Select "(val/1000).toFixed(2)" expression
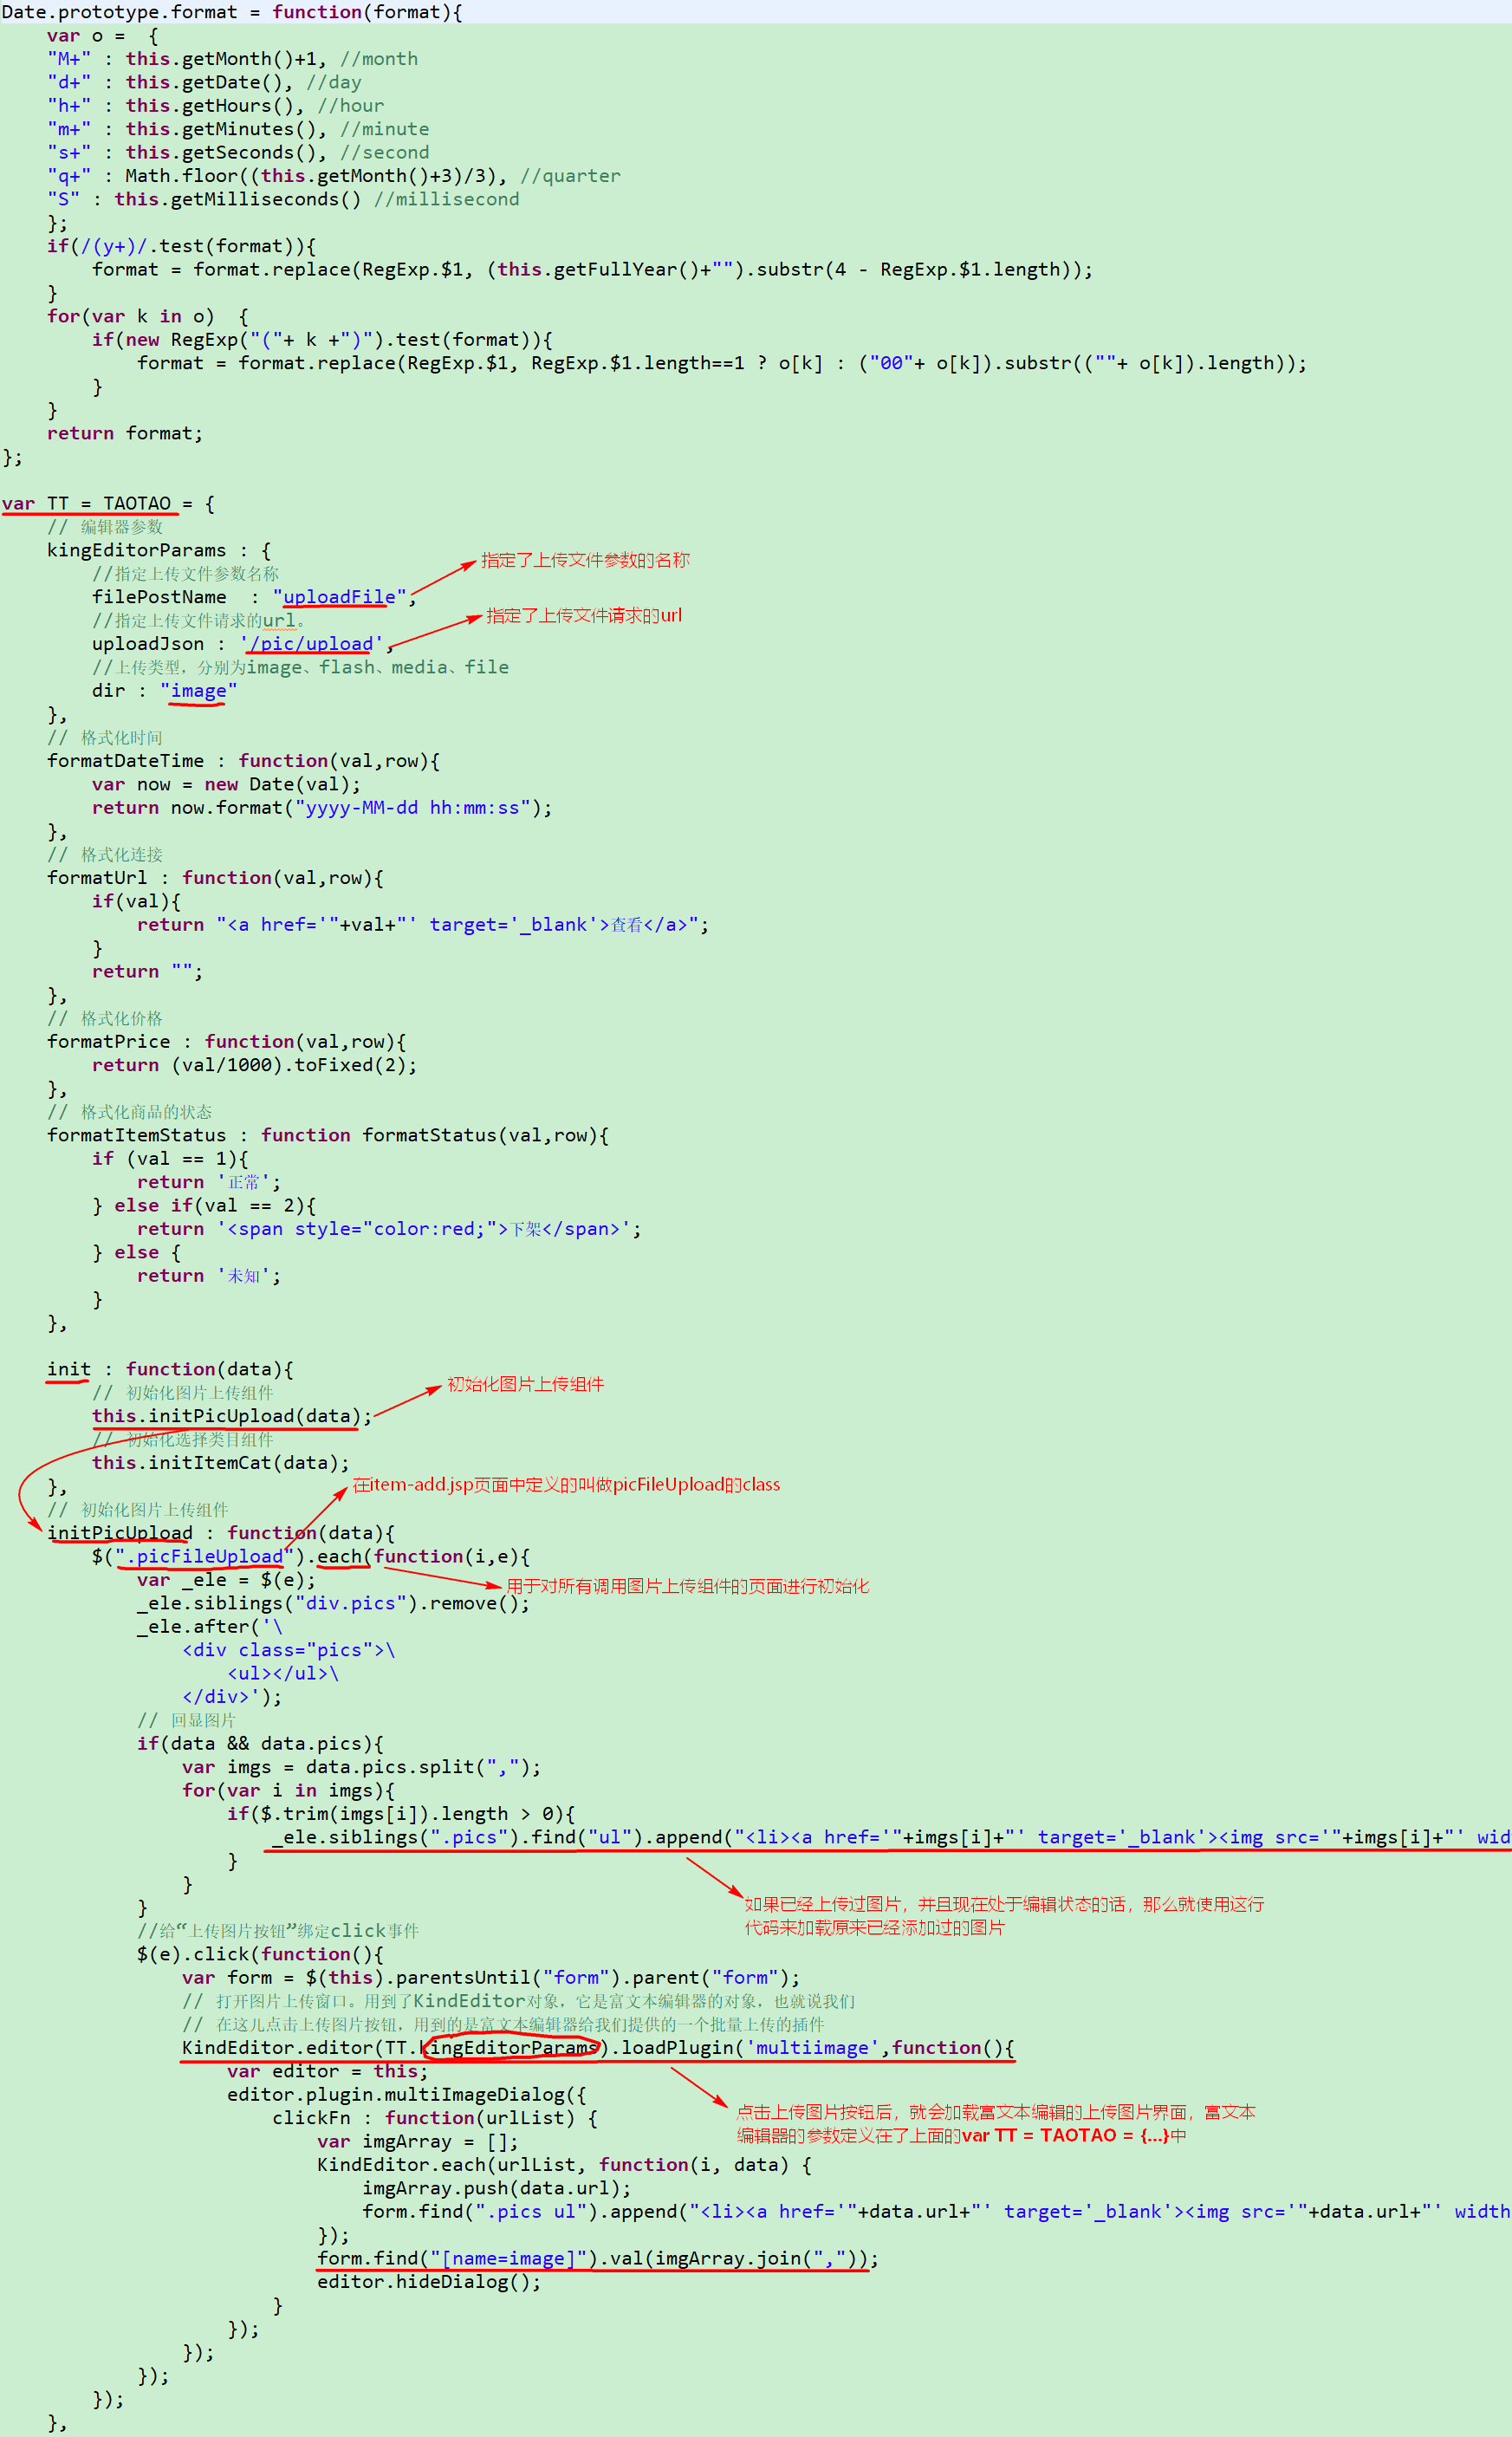The width and height of the screenshot is (1512, 2437). [x=289, y=1065]
